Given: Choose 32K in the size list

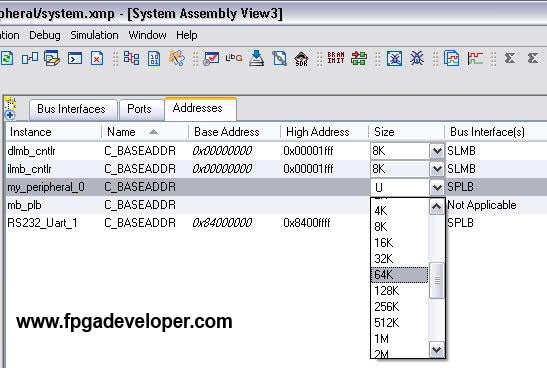Looking at the screenshot, I should (399, 259).
